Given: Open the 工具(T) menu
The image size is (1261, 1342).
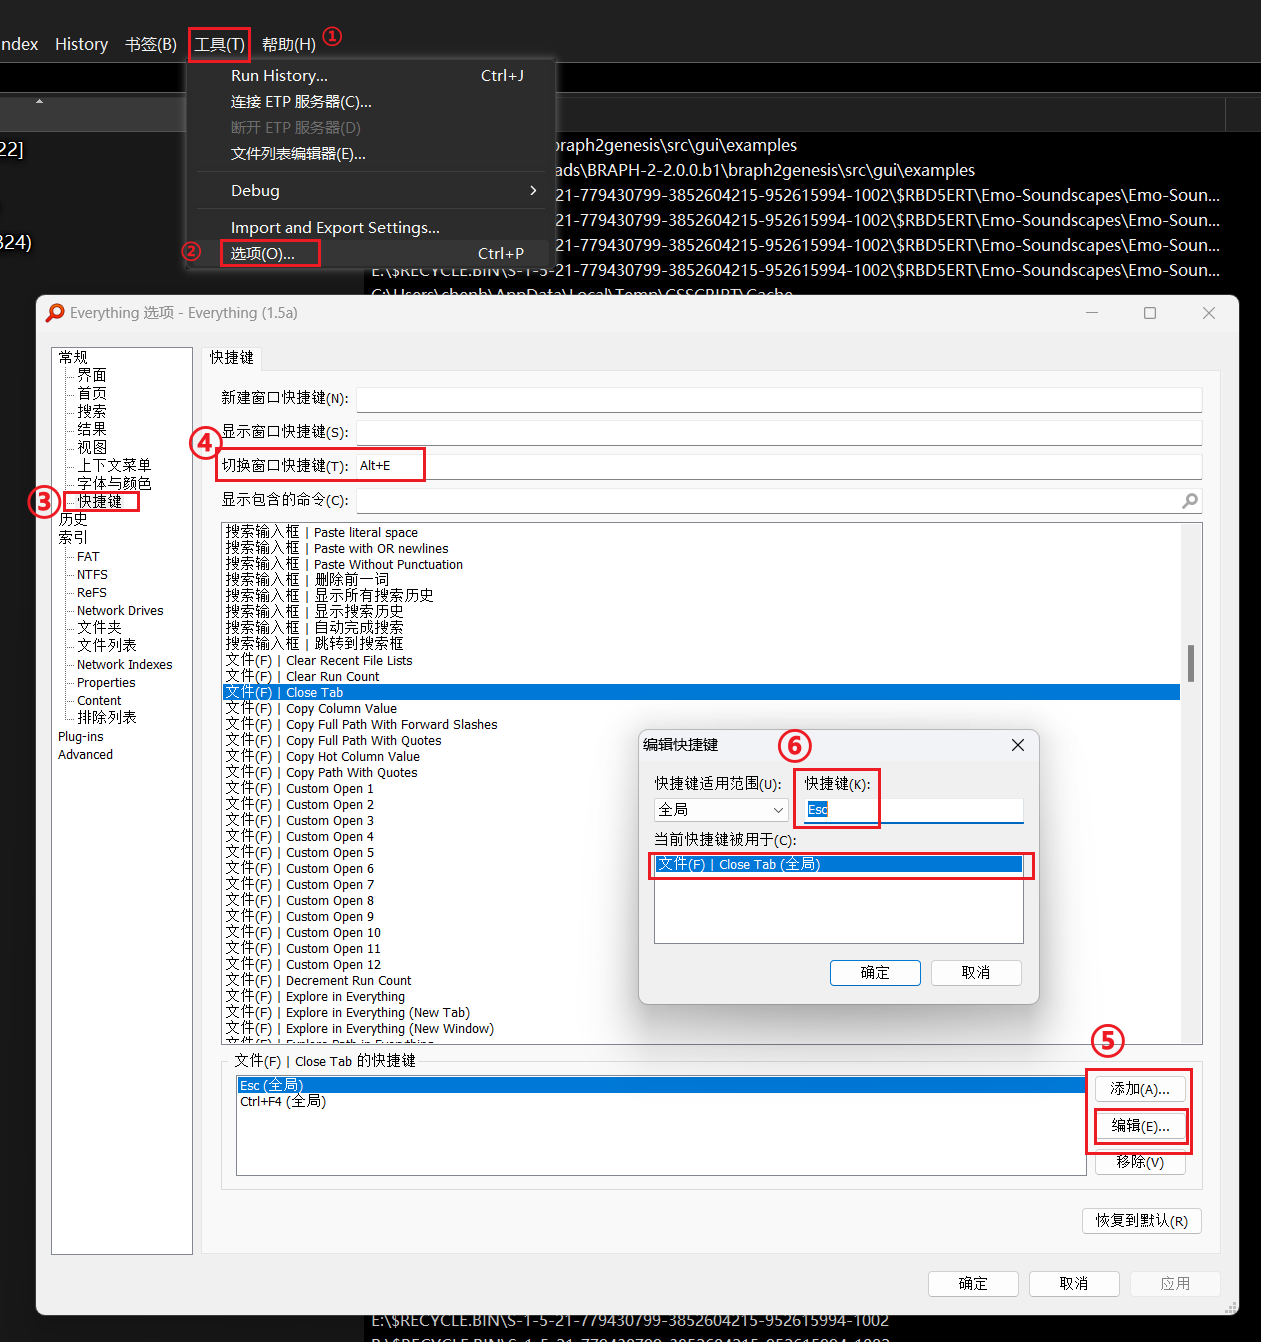Looking at the screenshot, I should coord(219,44).
